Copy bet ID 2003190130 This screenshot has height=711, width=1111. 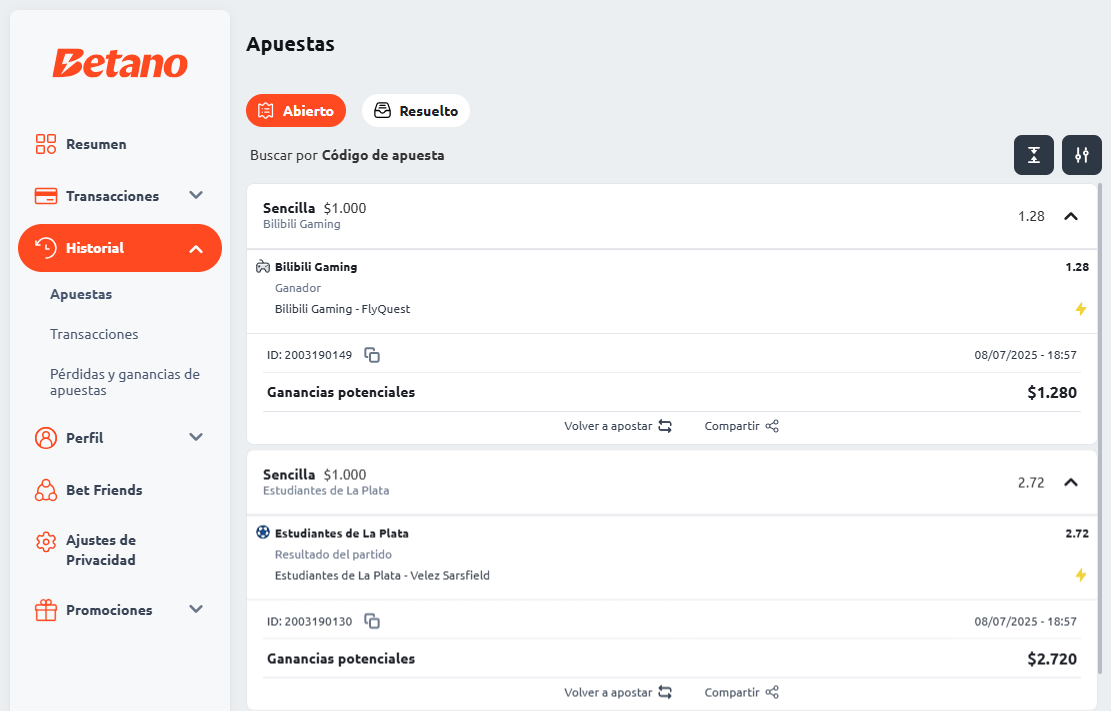pos(372,621)
